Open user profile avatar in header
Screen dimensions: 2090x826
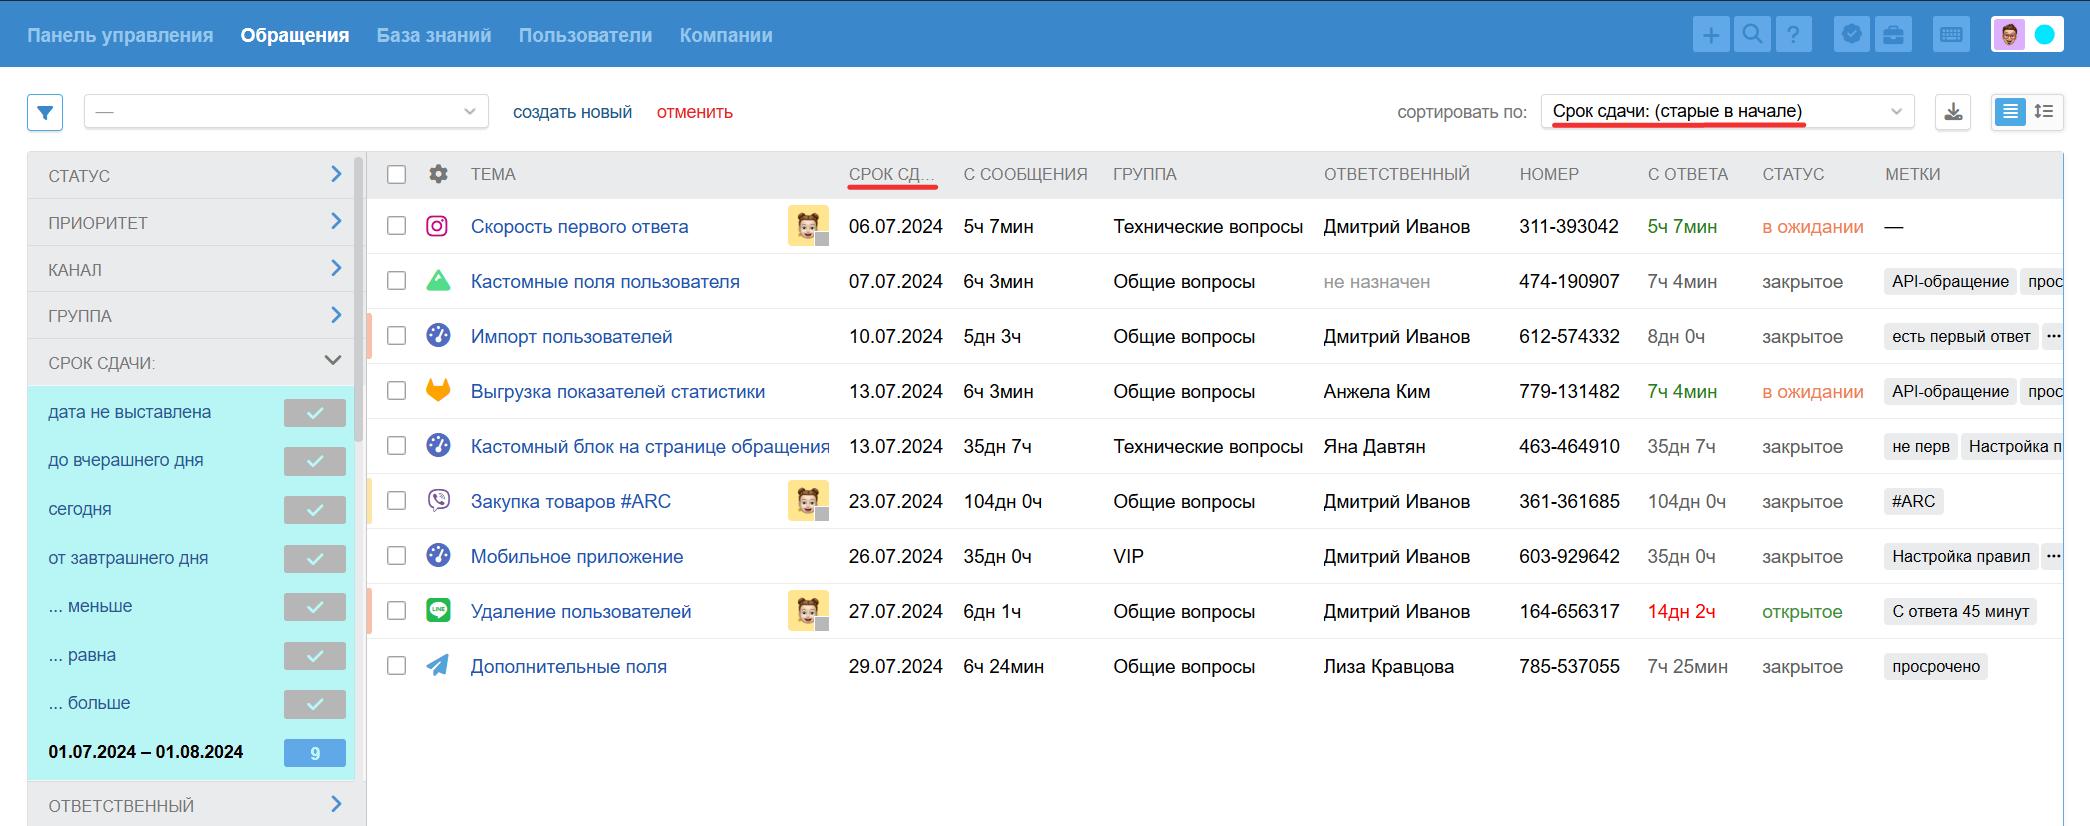(x=2009, y=35)
